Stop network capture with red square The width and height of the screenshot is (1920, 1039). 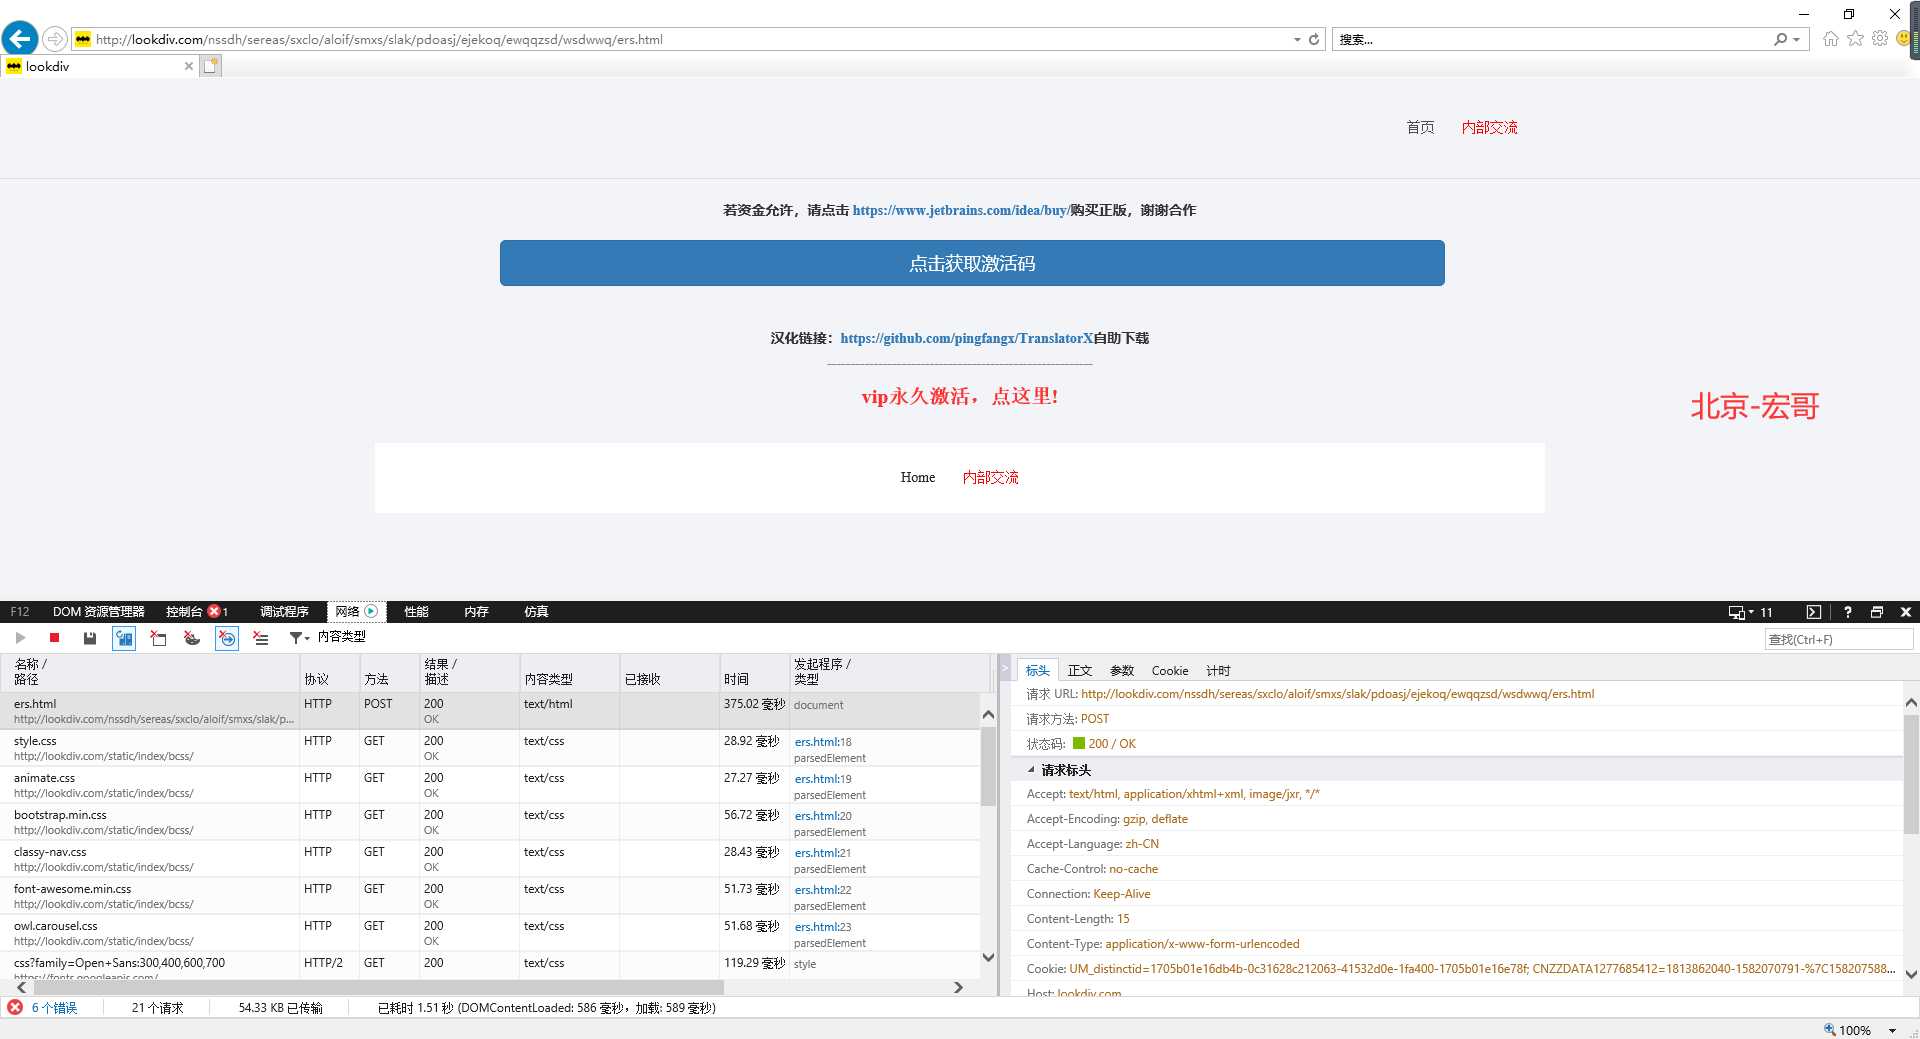point(54,637)
